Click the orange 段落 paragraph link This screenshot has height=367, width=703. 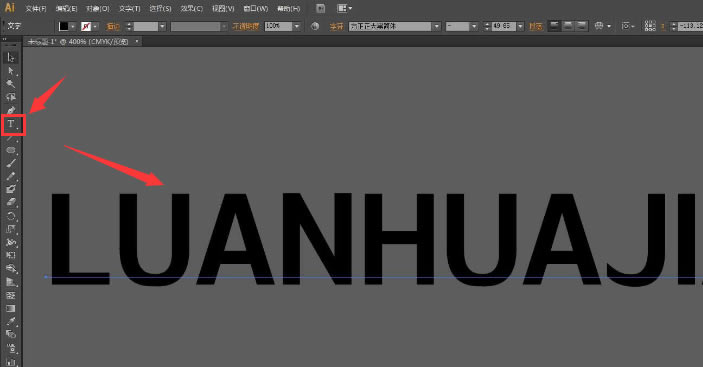(536, 27)
